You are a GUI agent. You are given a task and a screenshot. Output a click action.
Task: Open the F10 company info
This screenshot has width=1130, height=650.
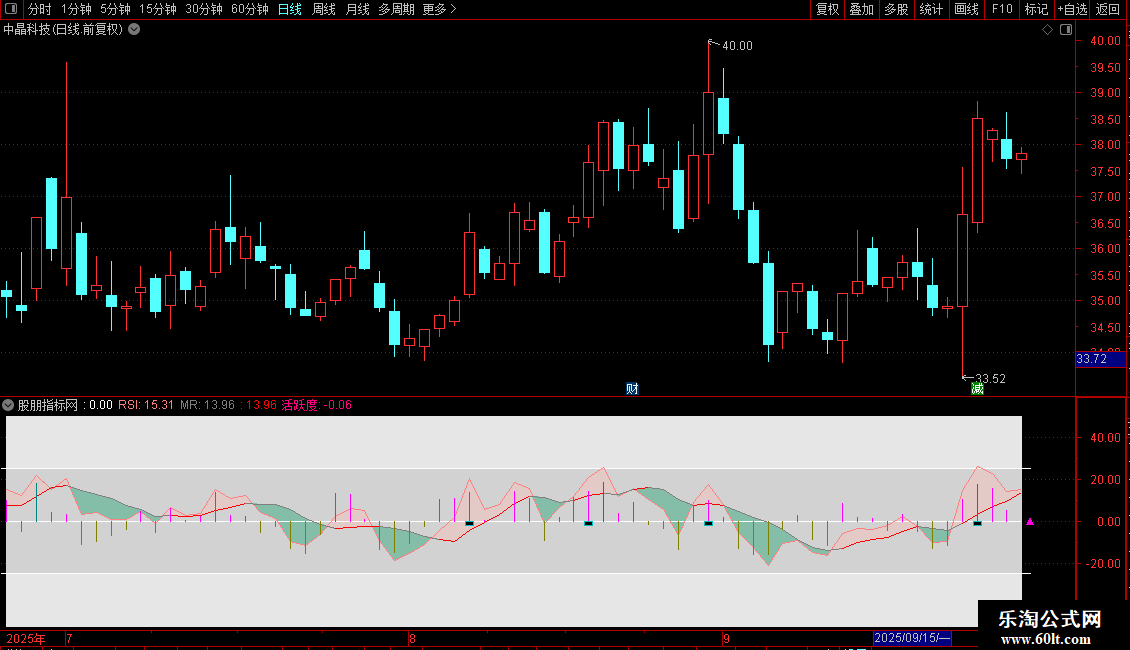point(1002,9)
